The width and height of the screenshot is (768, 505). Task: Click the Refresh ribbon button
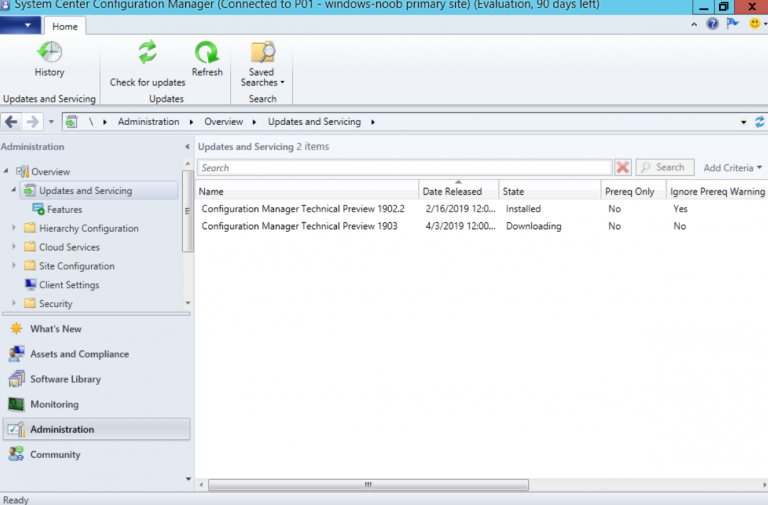coord(207,59)
